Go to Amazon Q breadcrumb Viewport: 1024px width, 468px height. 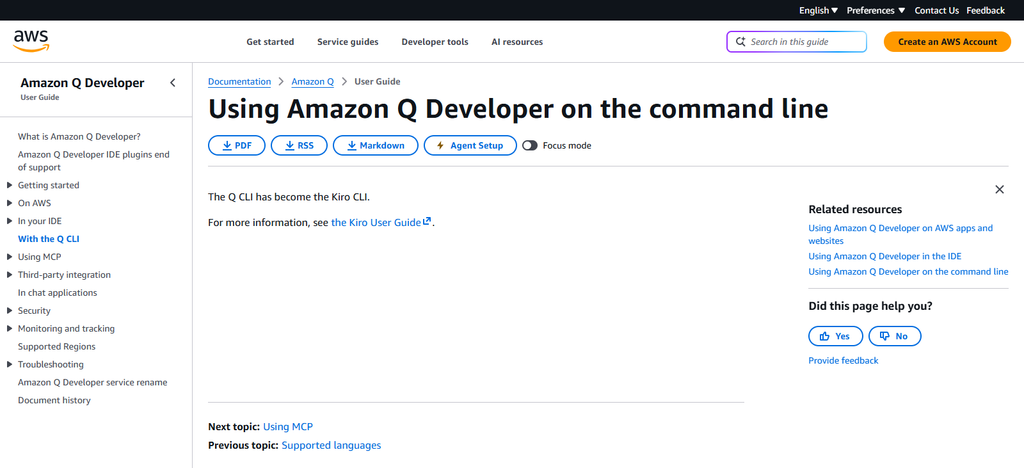(312, 82)
